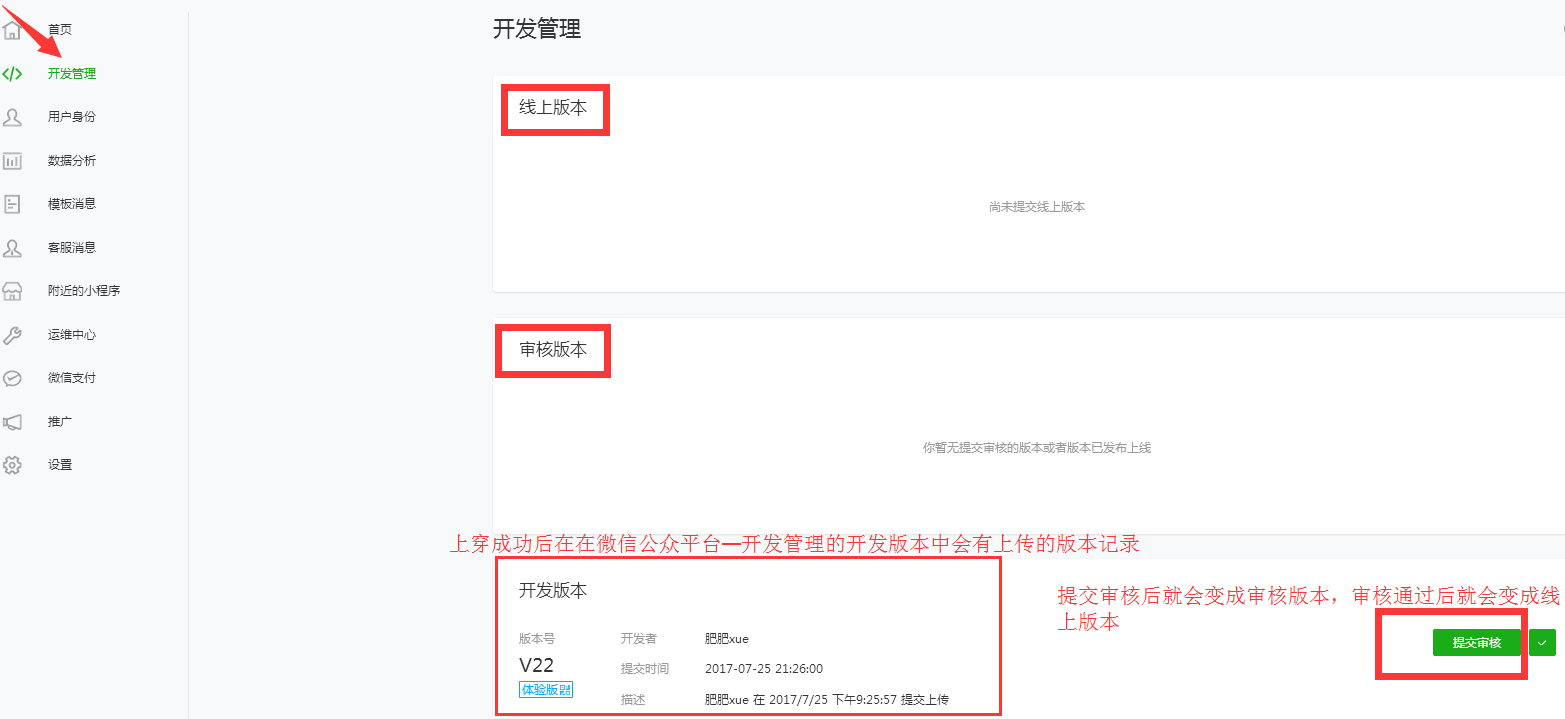Click the 开发版本 section heading

(553, 590)
